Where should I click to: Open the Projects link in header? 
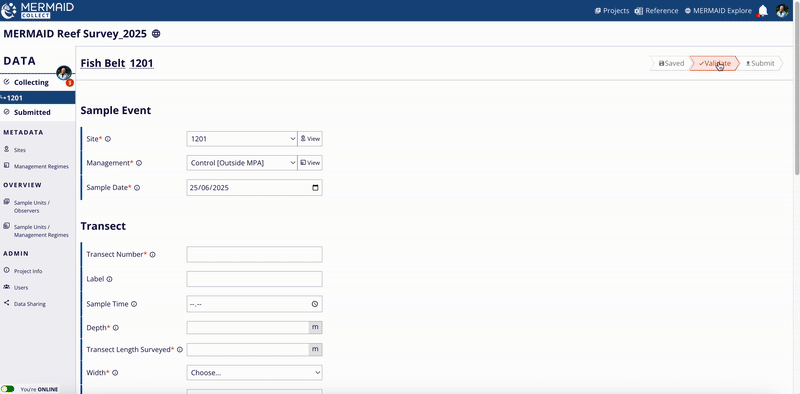612,11
